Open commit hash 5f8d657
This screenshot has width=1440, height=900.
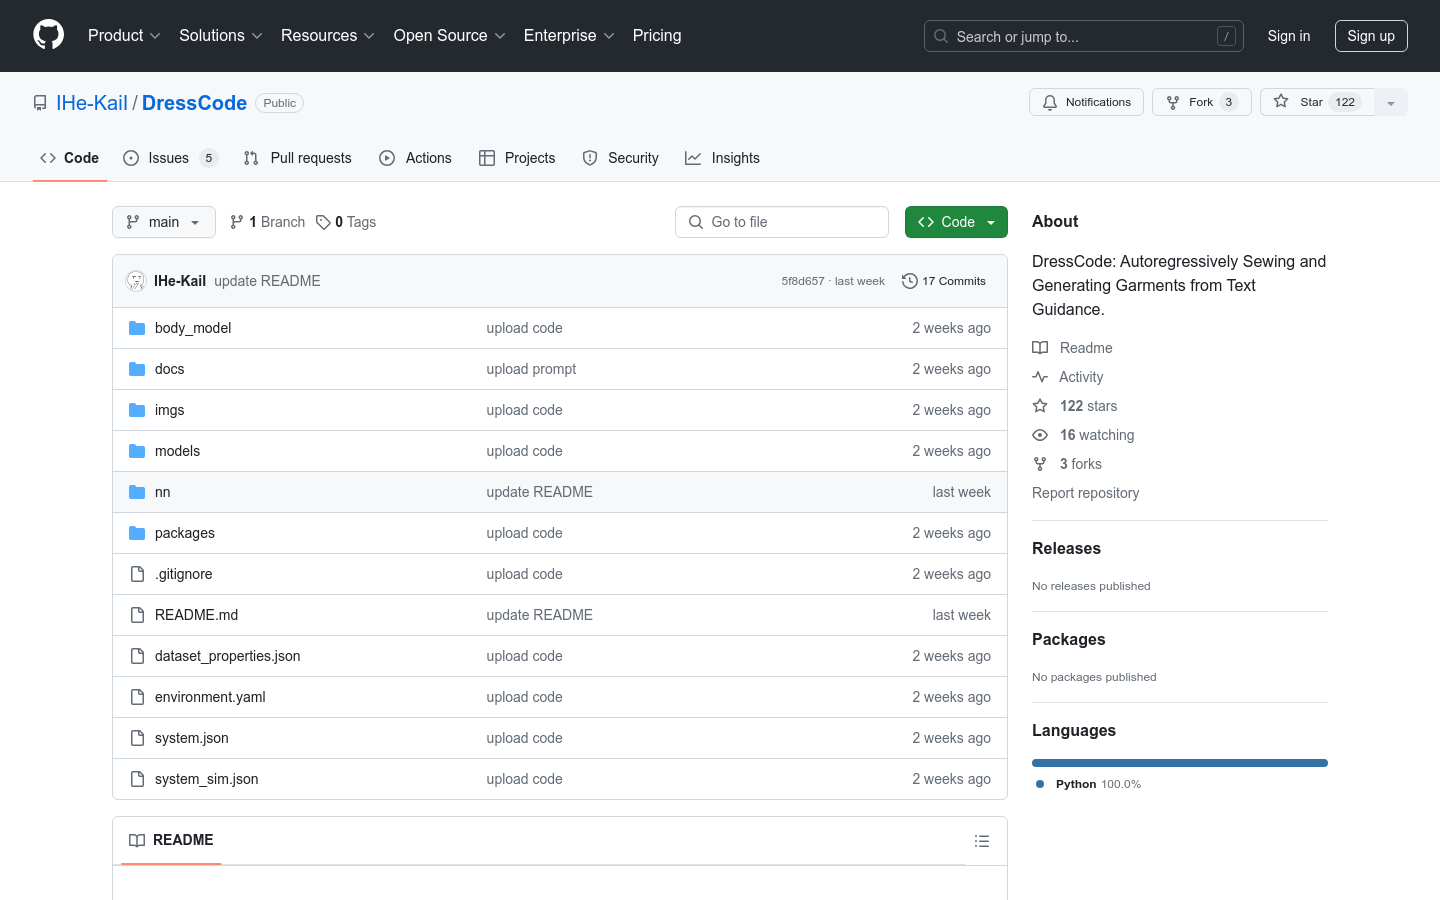pos(803,281)
